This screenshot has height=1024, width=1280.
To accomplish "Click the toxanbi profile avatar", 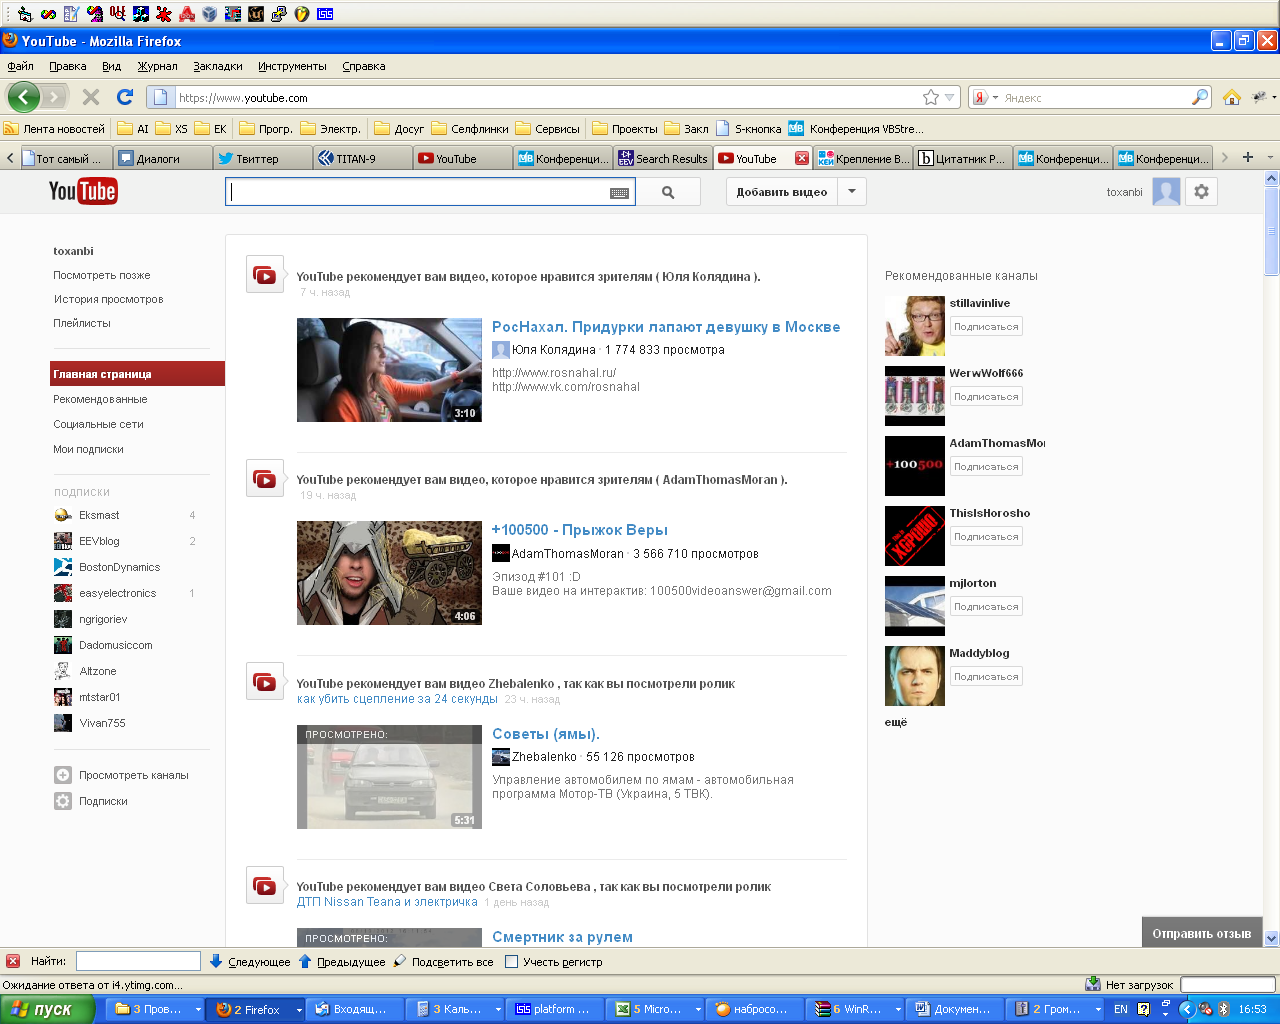I will click(x=1166, y=192).
